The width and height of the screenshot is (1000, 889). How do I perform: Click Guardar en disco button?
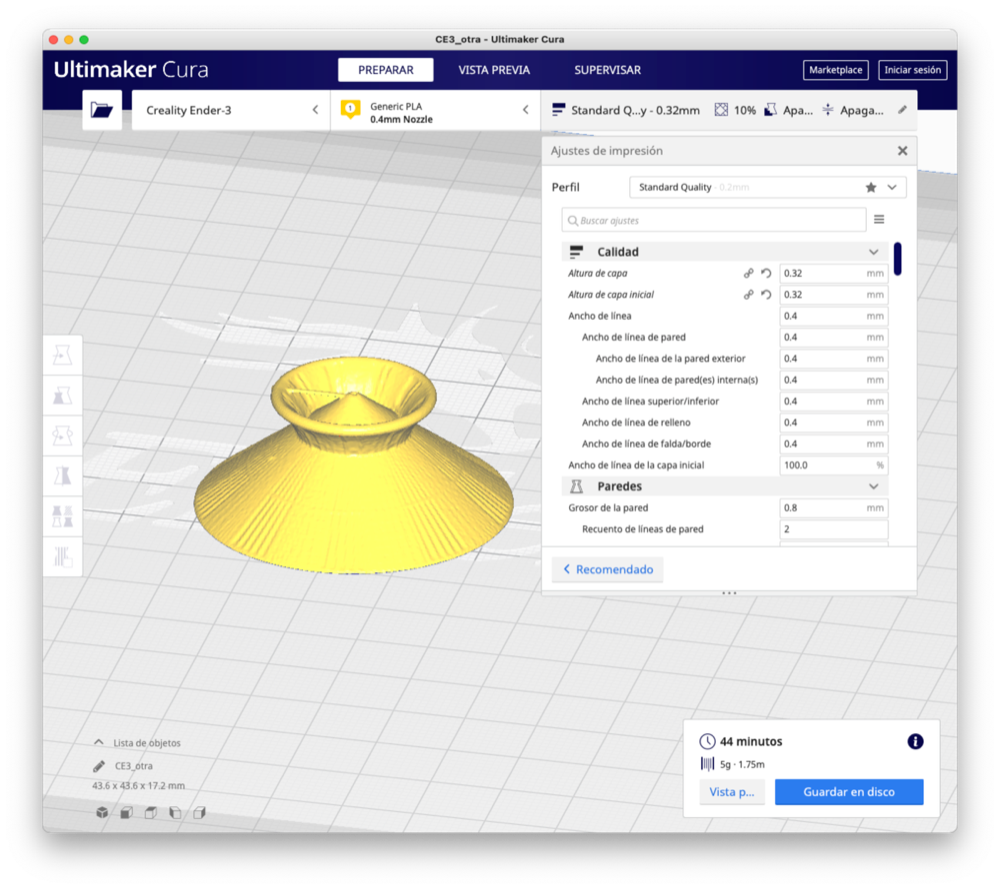click(849, 792)
